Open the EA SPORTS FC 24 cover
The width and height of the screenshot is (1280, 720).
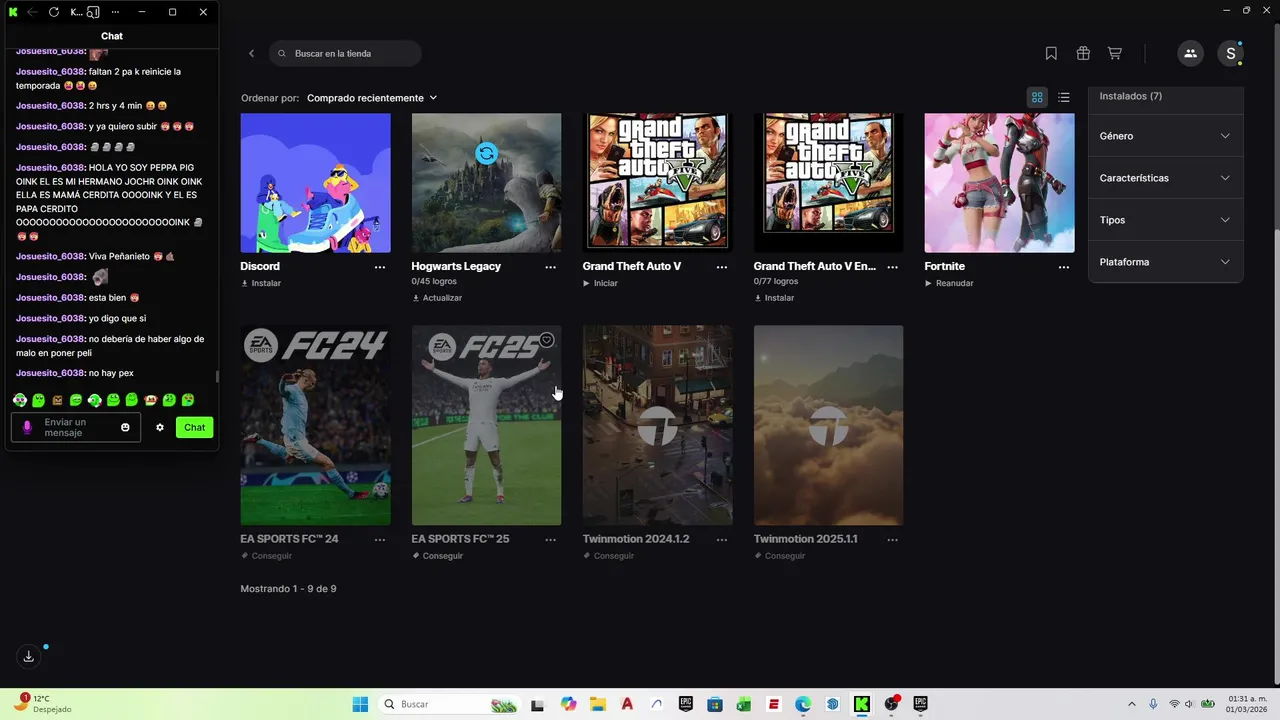pos(315,425)
